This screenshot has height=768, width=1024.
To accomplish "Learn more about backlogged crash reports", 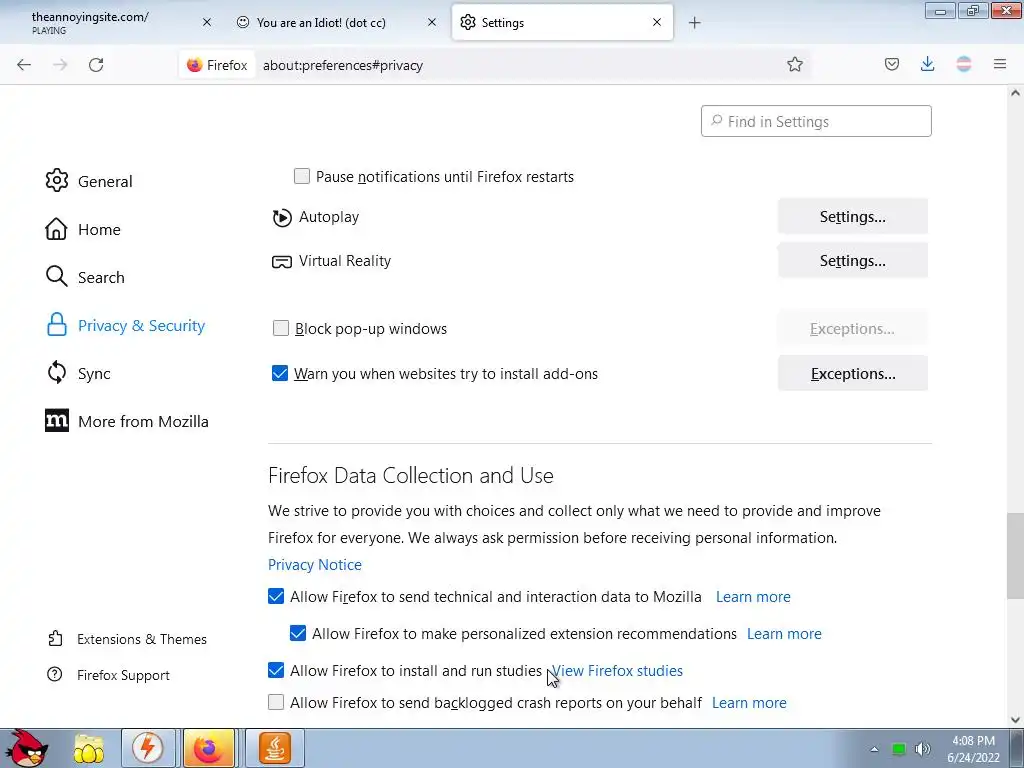I will click(x=749, y=703).
